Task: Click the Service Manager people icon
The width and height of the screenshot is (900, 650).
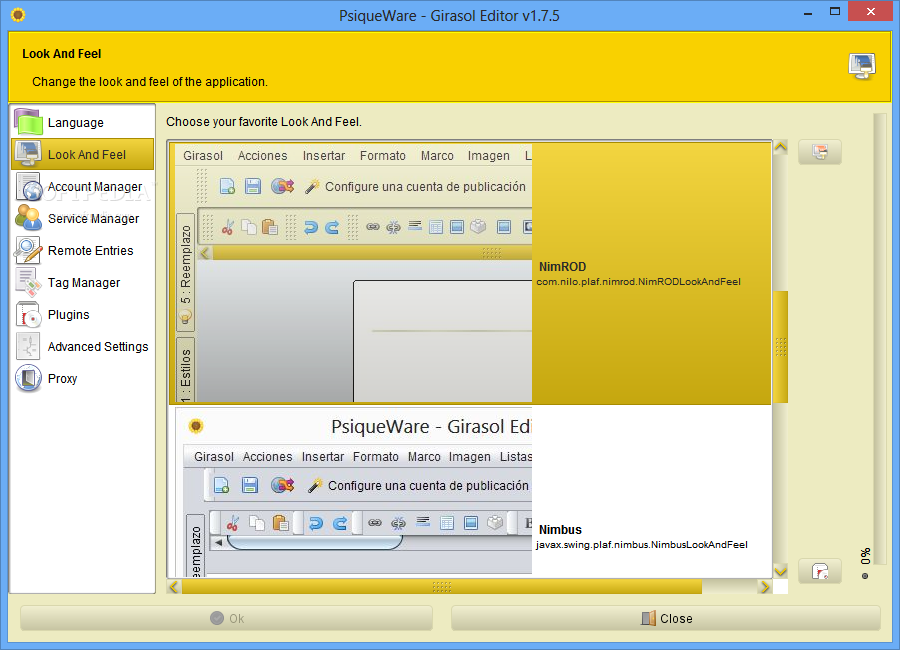Action: 28,218
